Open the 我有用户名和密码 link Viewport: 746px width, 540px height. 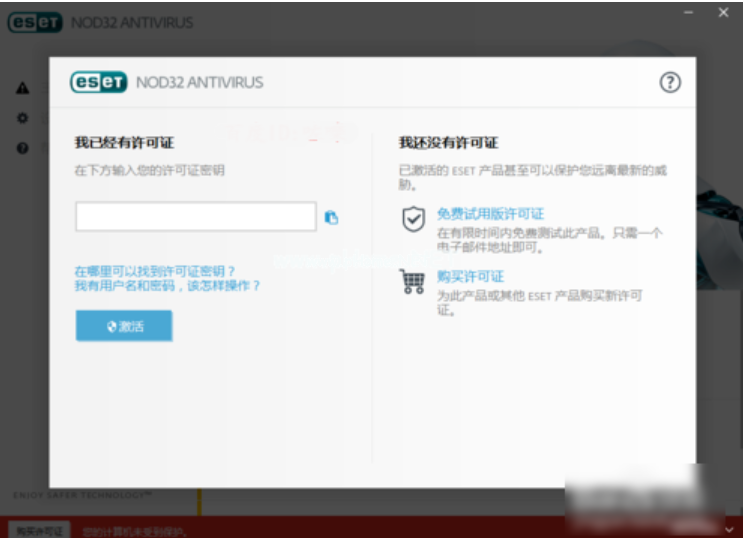(x=167, y=286)
